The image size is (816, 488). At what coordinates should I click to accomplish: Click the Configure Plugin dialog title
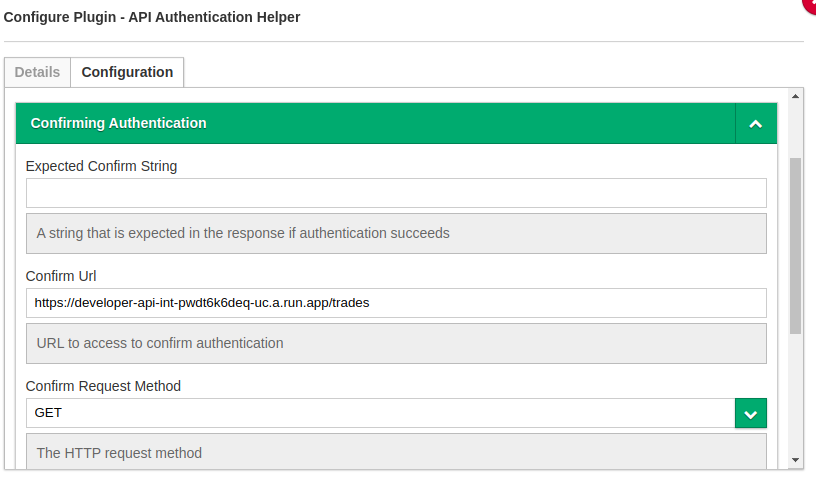(x=152, y=17)
